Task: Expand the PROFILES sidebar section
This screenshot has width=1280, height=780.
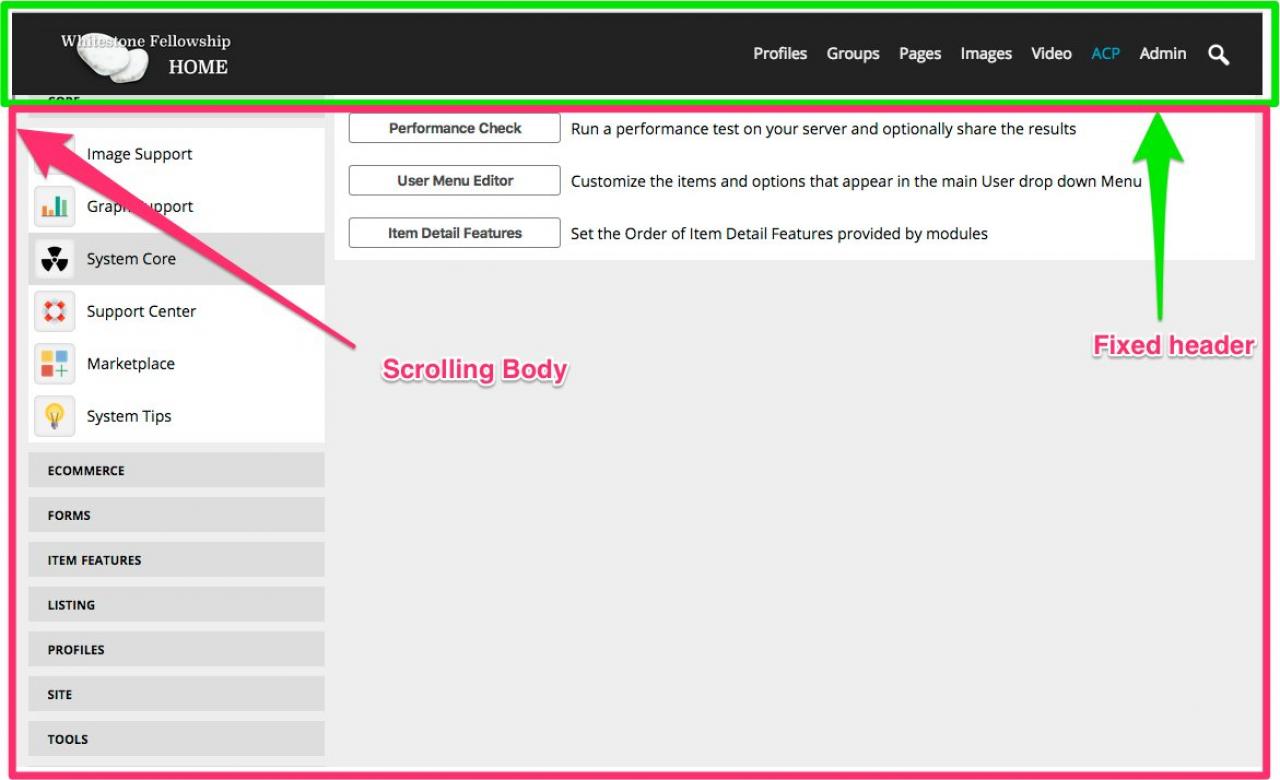Action: click(176, 650)
